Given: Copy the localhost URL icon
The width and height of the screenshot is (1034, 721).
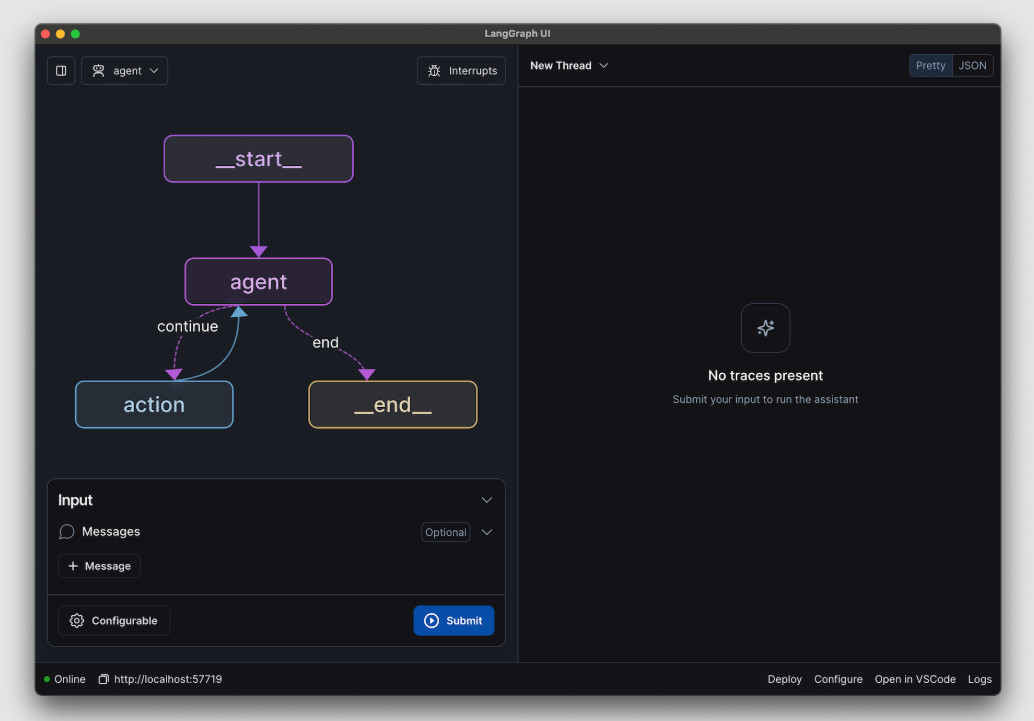Looking at the screenshot, I should coord(104,679).
